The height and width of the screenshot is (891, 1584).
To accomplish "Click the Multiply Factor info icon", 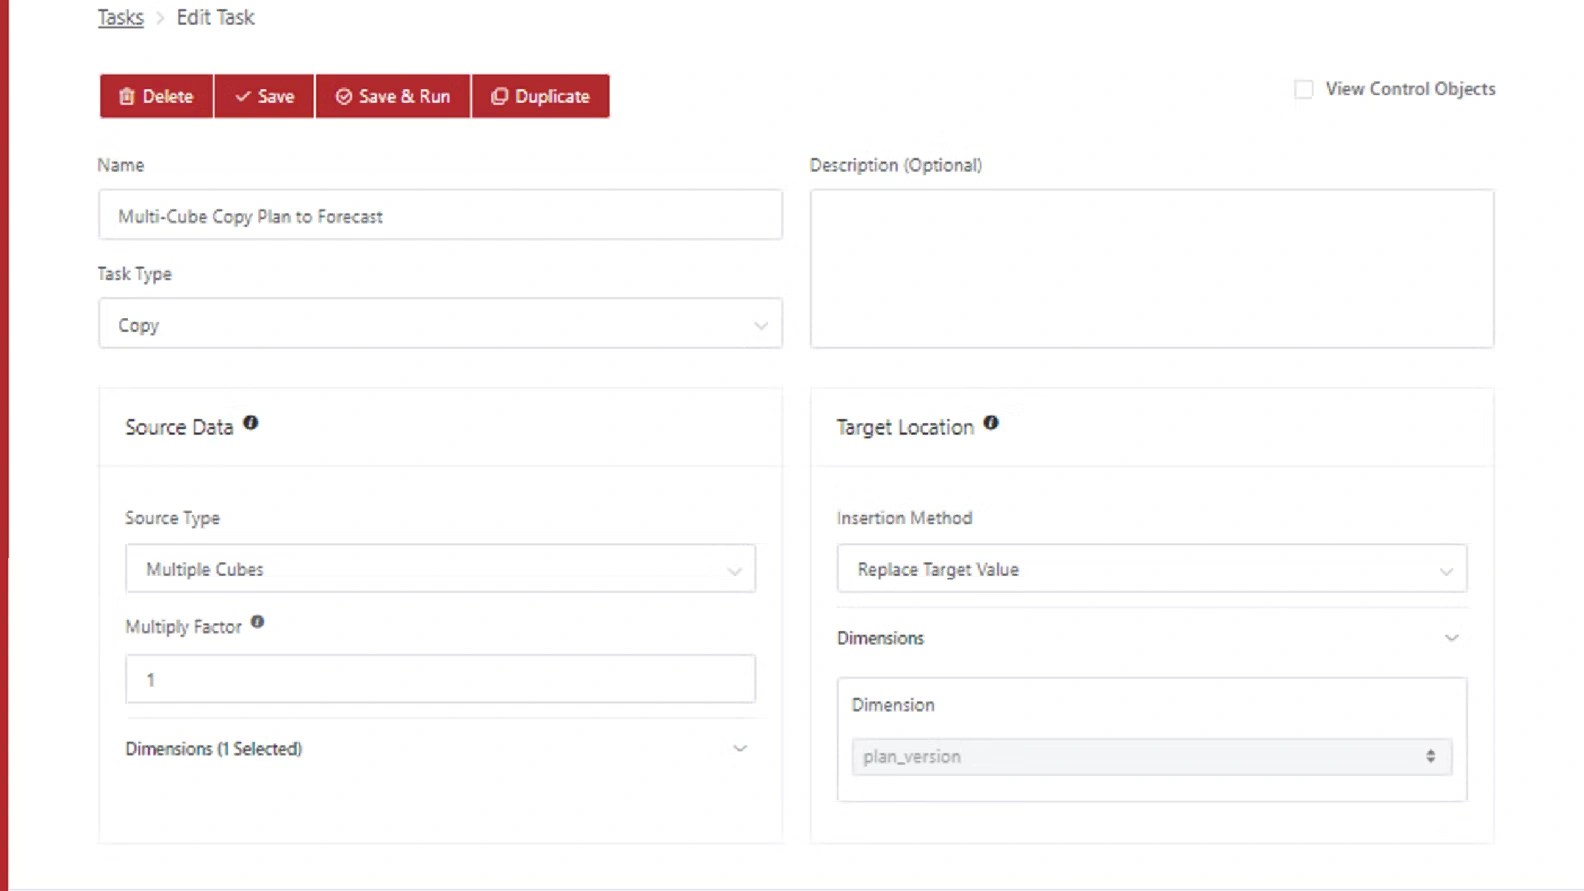I will pos(257,622).
